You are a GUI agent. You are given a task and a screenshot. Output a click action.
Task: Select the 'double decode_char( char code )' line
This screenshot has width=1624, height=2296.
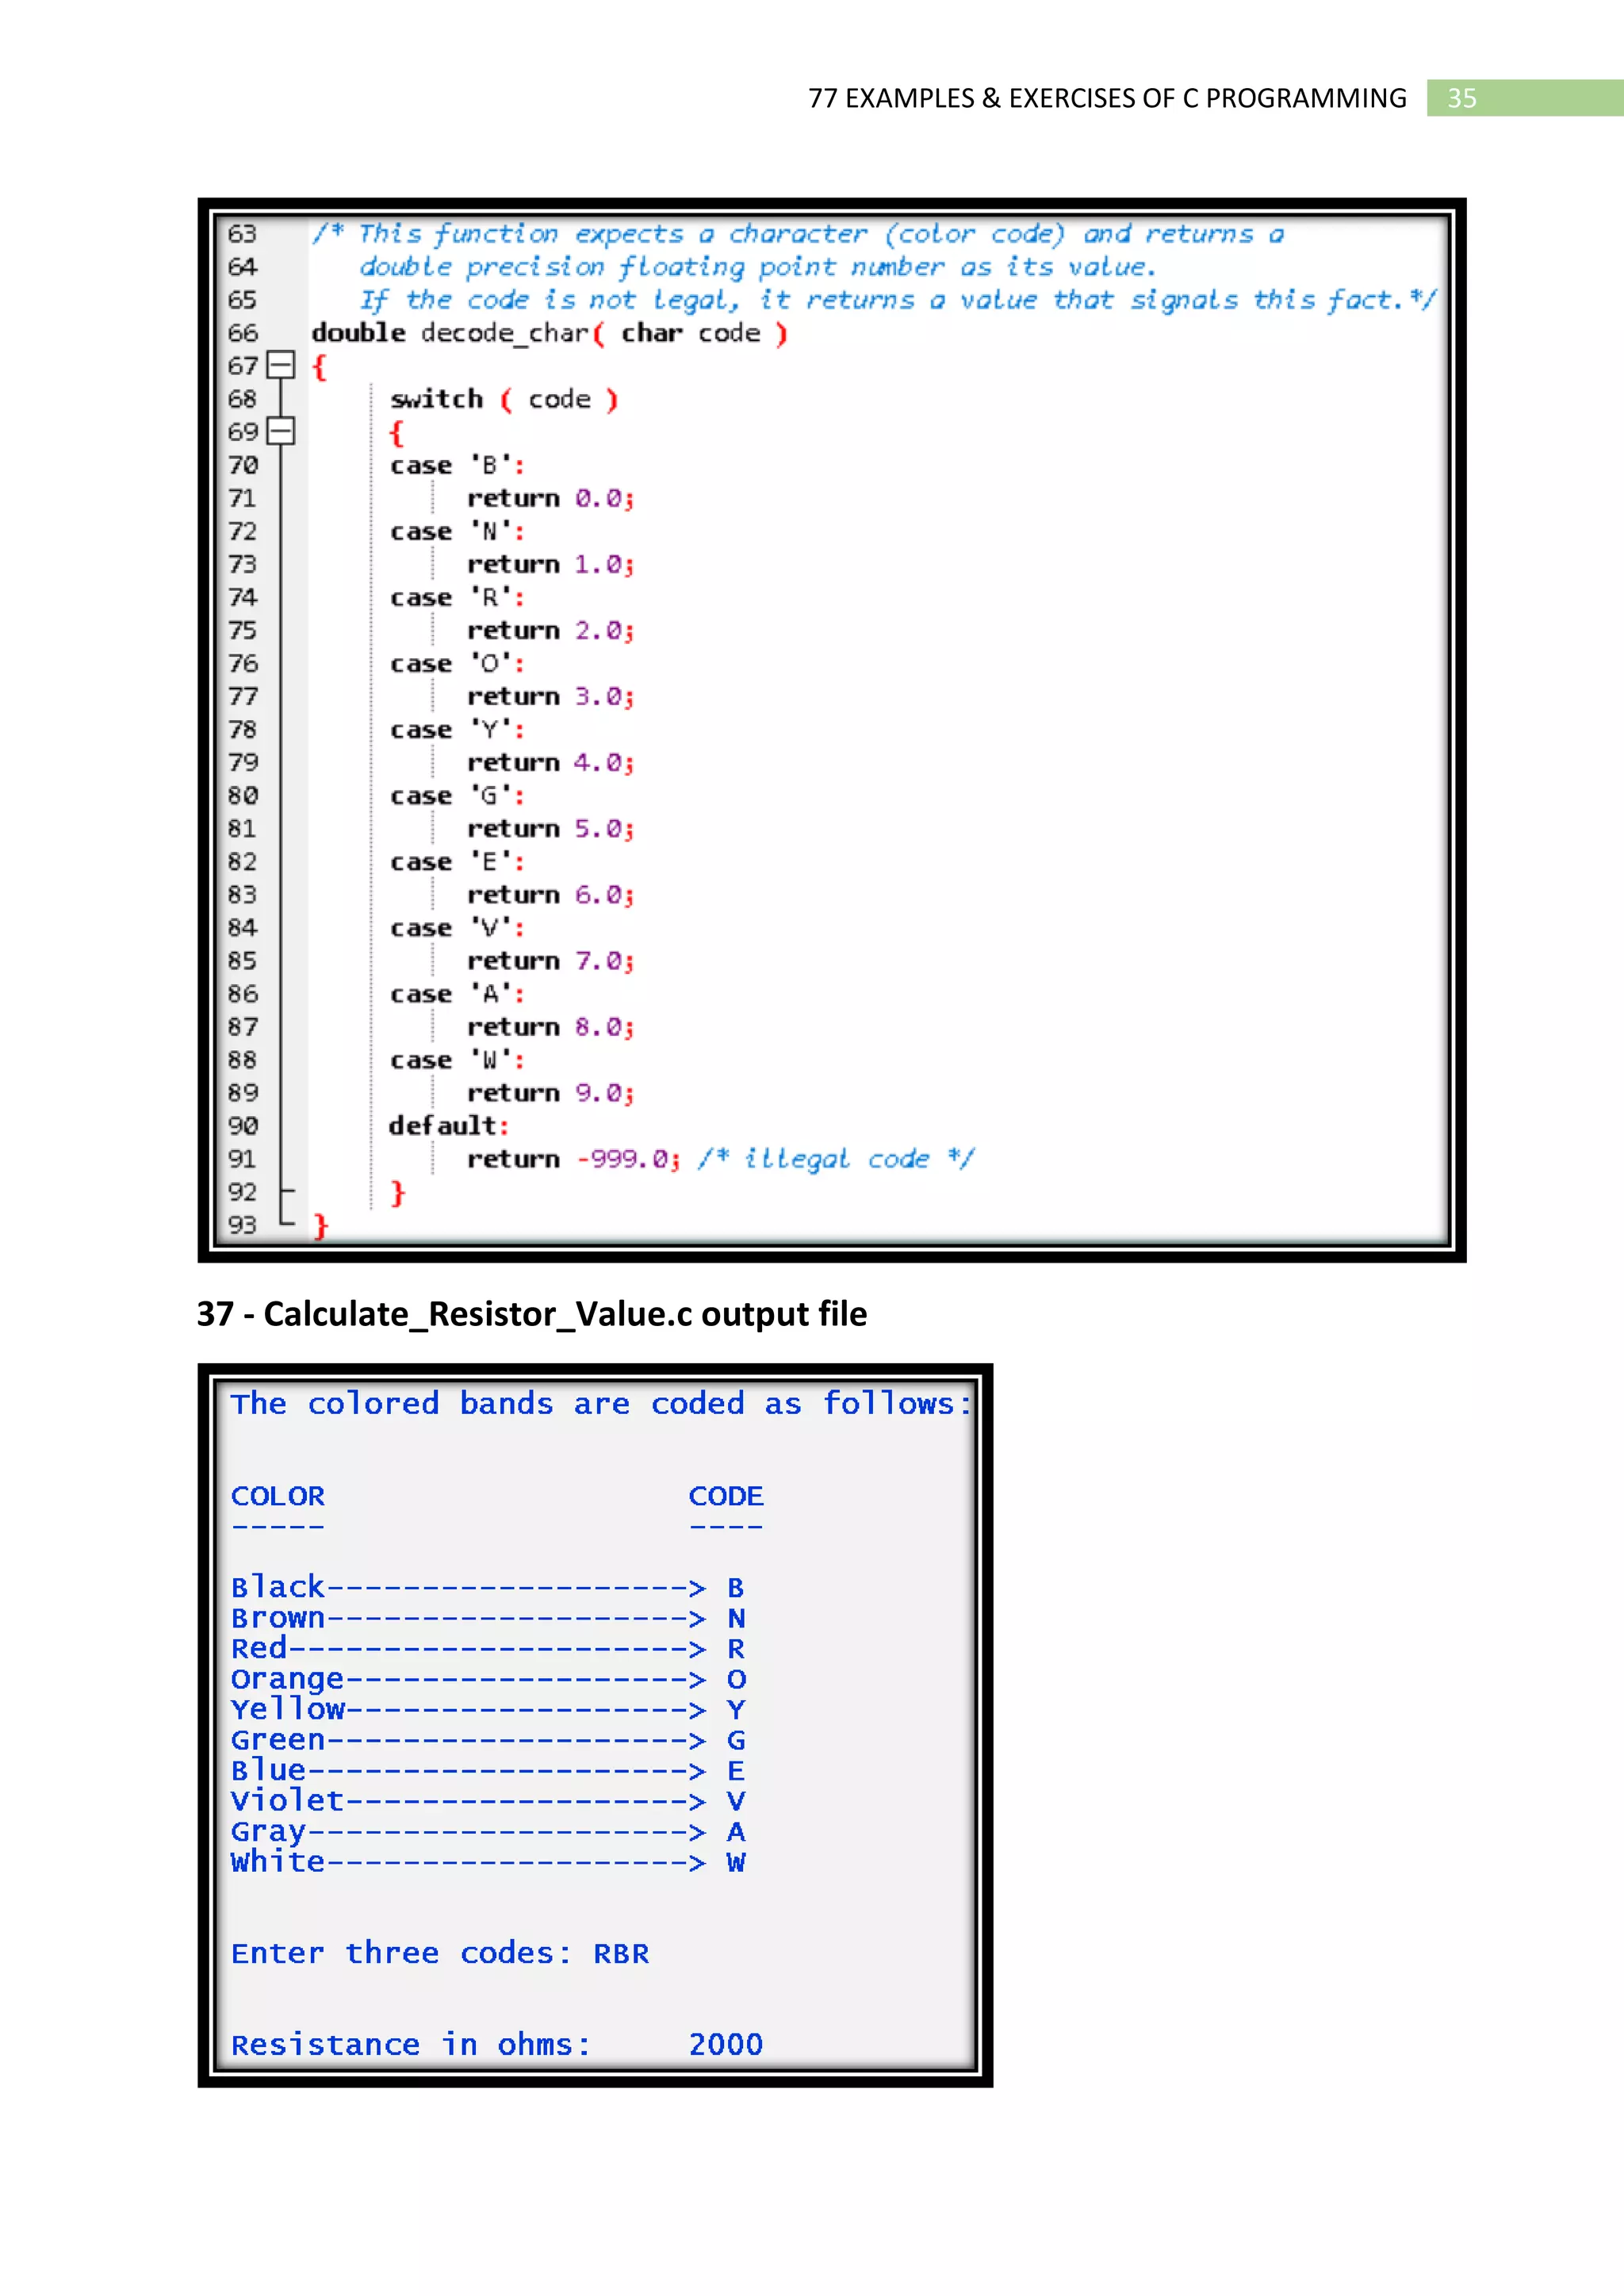click(549, 333)
